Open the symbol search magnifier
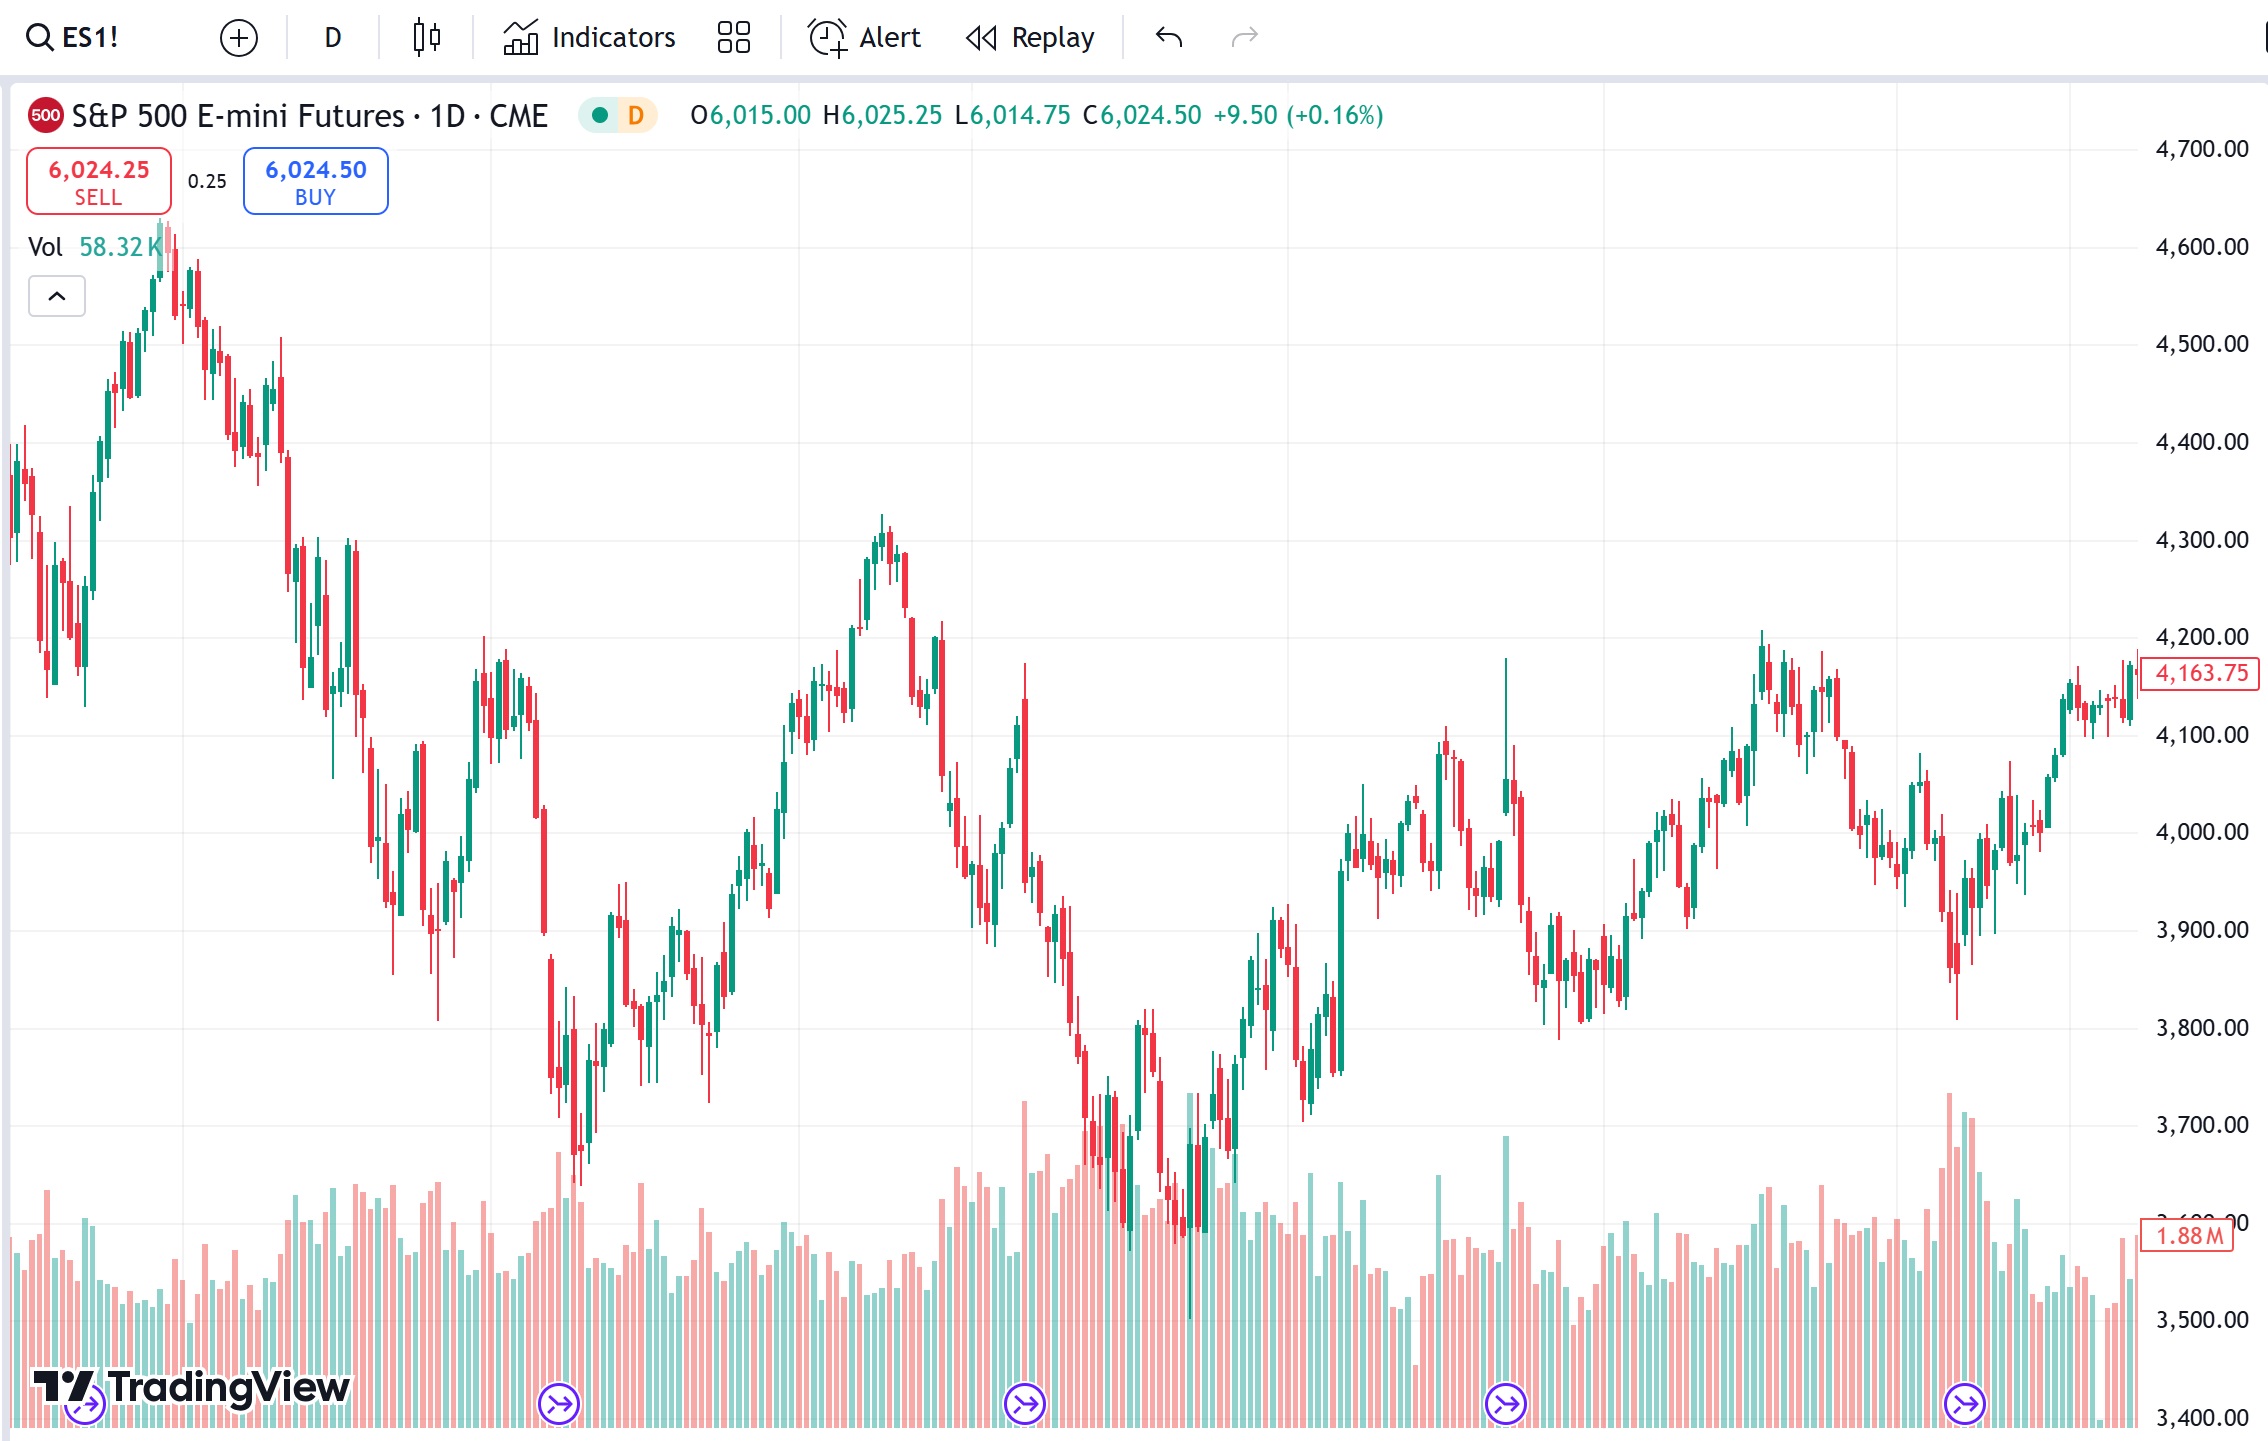Viewport: 2268px width, 1441px height. point(38,37)
